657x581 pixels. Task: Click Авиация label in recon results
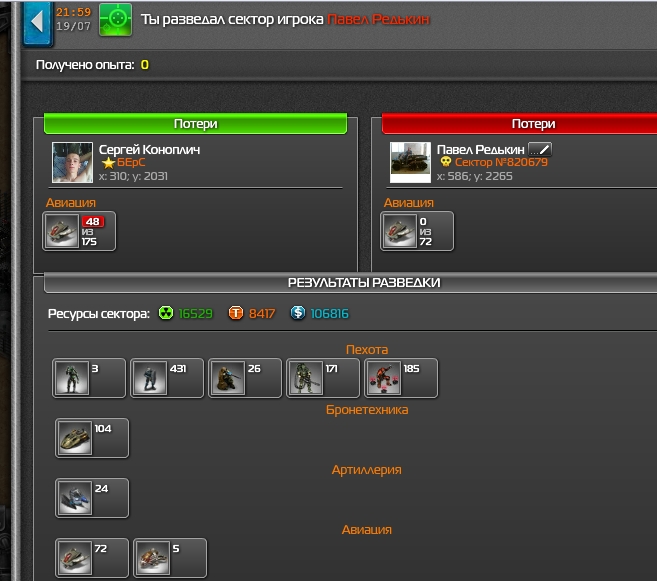(367, 530)
